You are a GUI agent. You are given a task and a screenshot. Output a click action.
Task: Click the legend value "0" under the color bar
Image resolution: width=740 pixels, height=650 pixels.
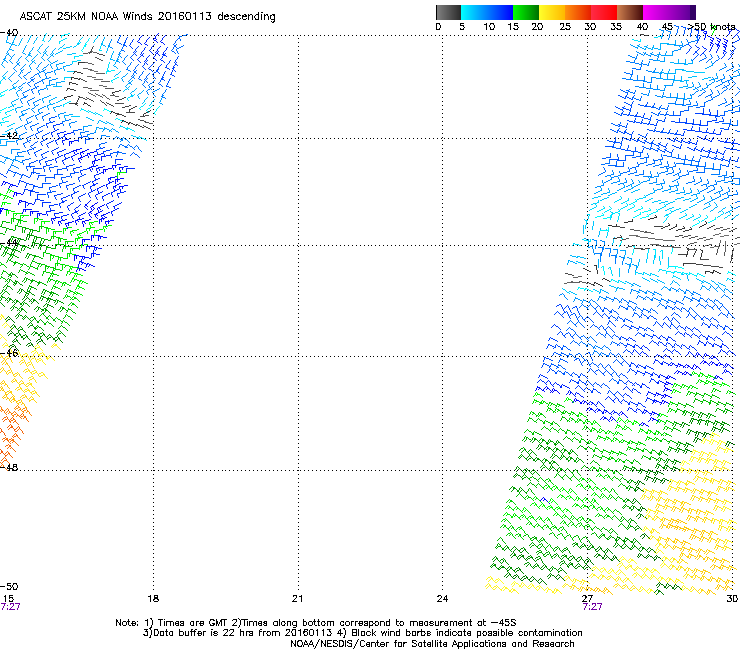click(438, 27)
